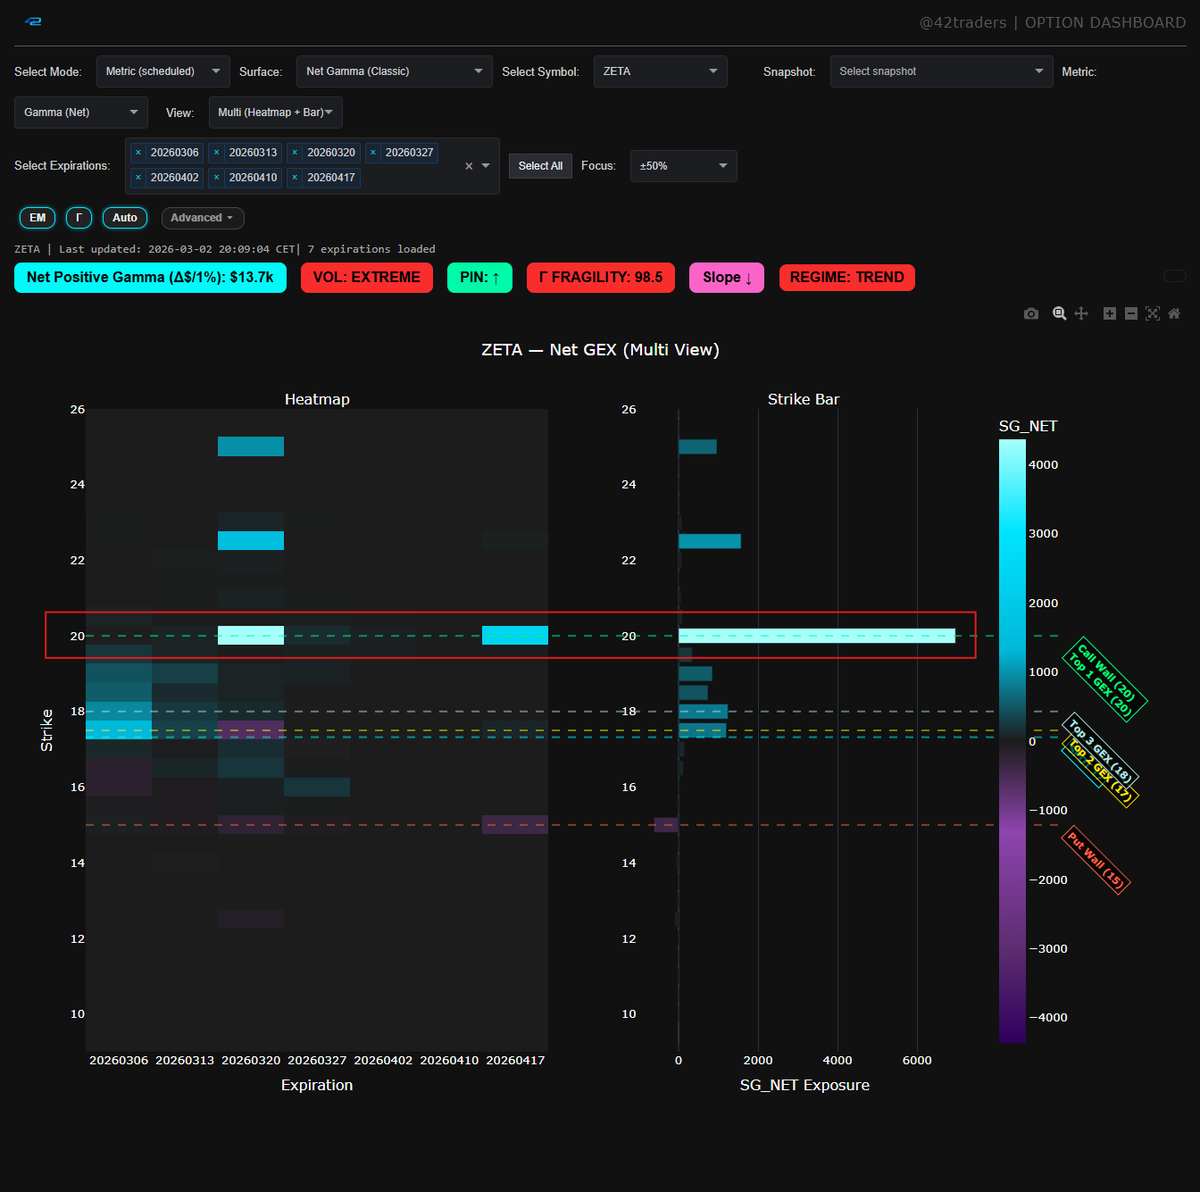
Task: Click the SG_NET color scale bar
Action: pos(1012,740)
